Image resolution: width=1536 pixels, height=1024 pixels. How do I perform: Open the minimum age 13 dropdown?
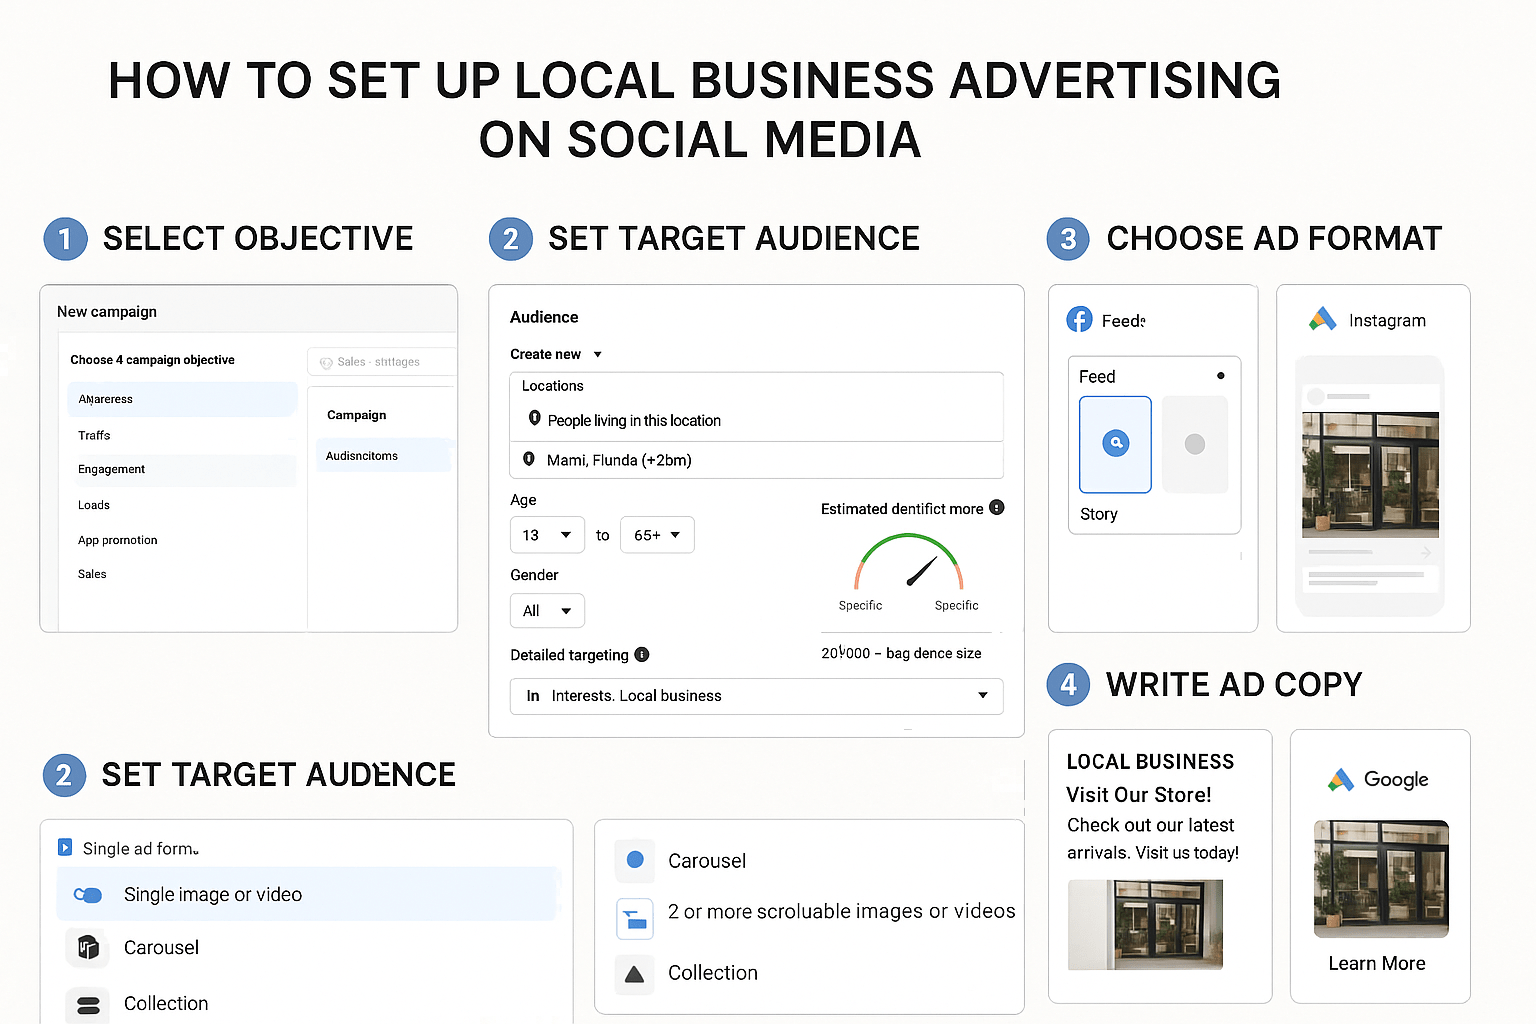(547, 535)
